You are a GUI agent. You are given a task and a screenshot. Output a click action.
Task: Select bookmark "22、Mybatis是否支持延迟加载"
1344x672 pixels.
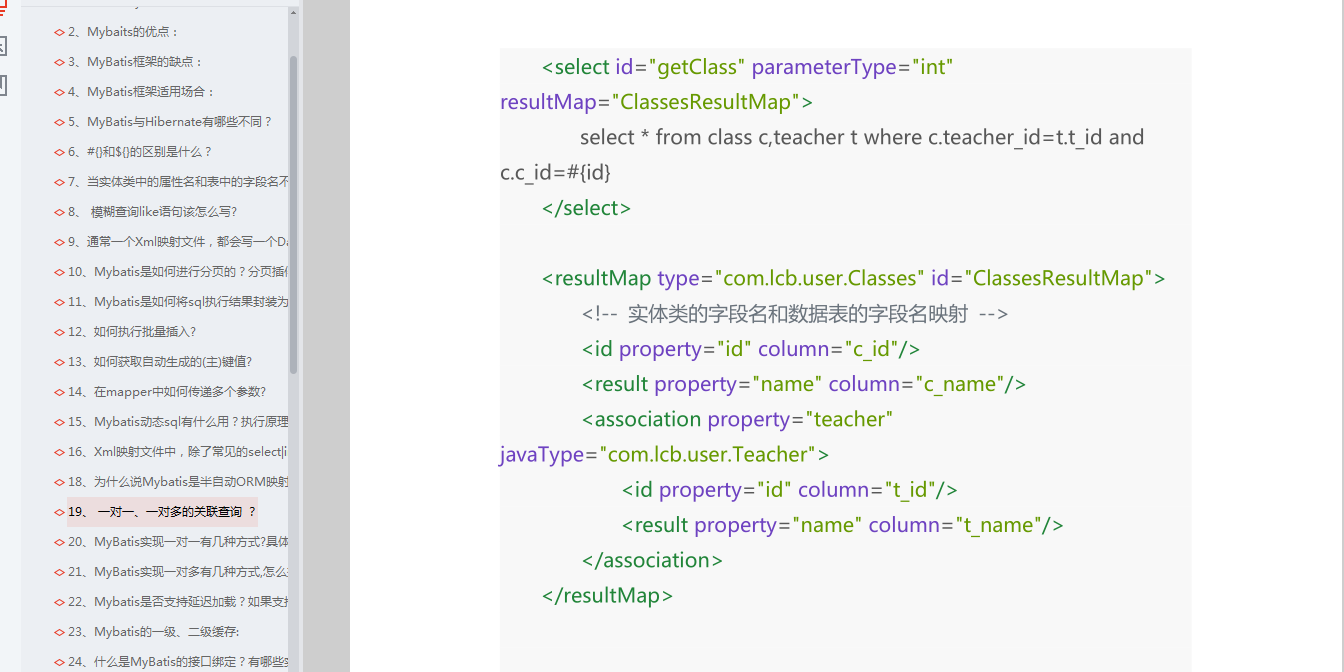pos(178,602)
